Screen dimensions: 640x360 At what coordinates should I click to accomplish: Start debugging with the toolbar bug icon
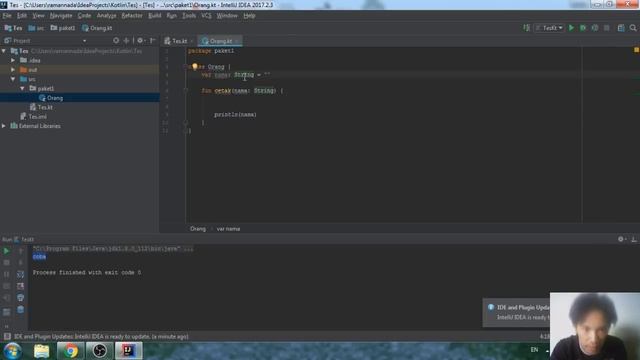click(x=583, y=28)
